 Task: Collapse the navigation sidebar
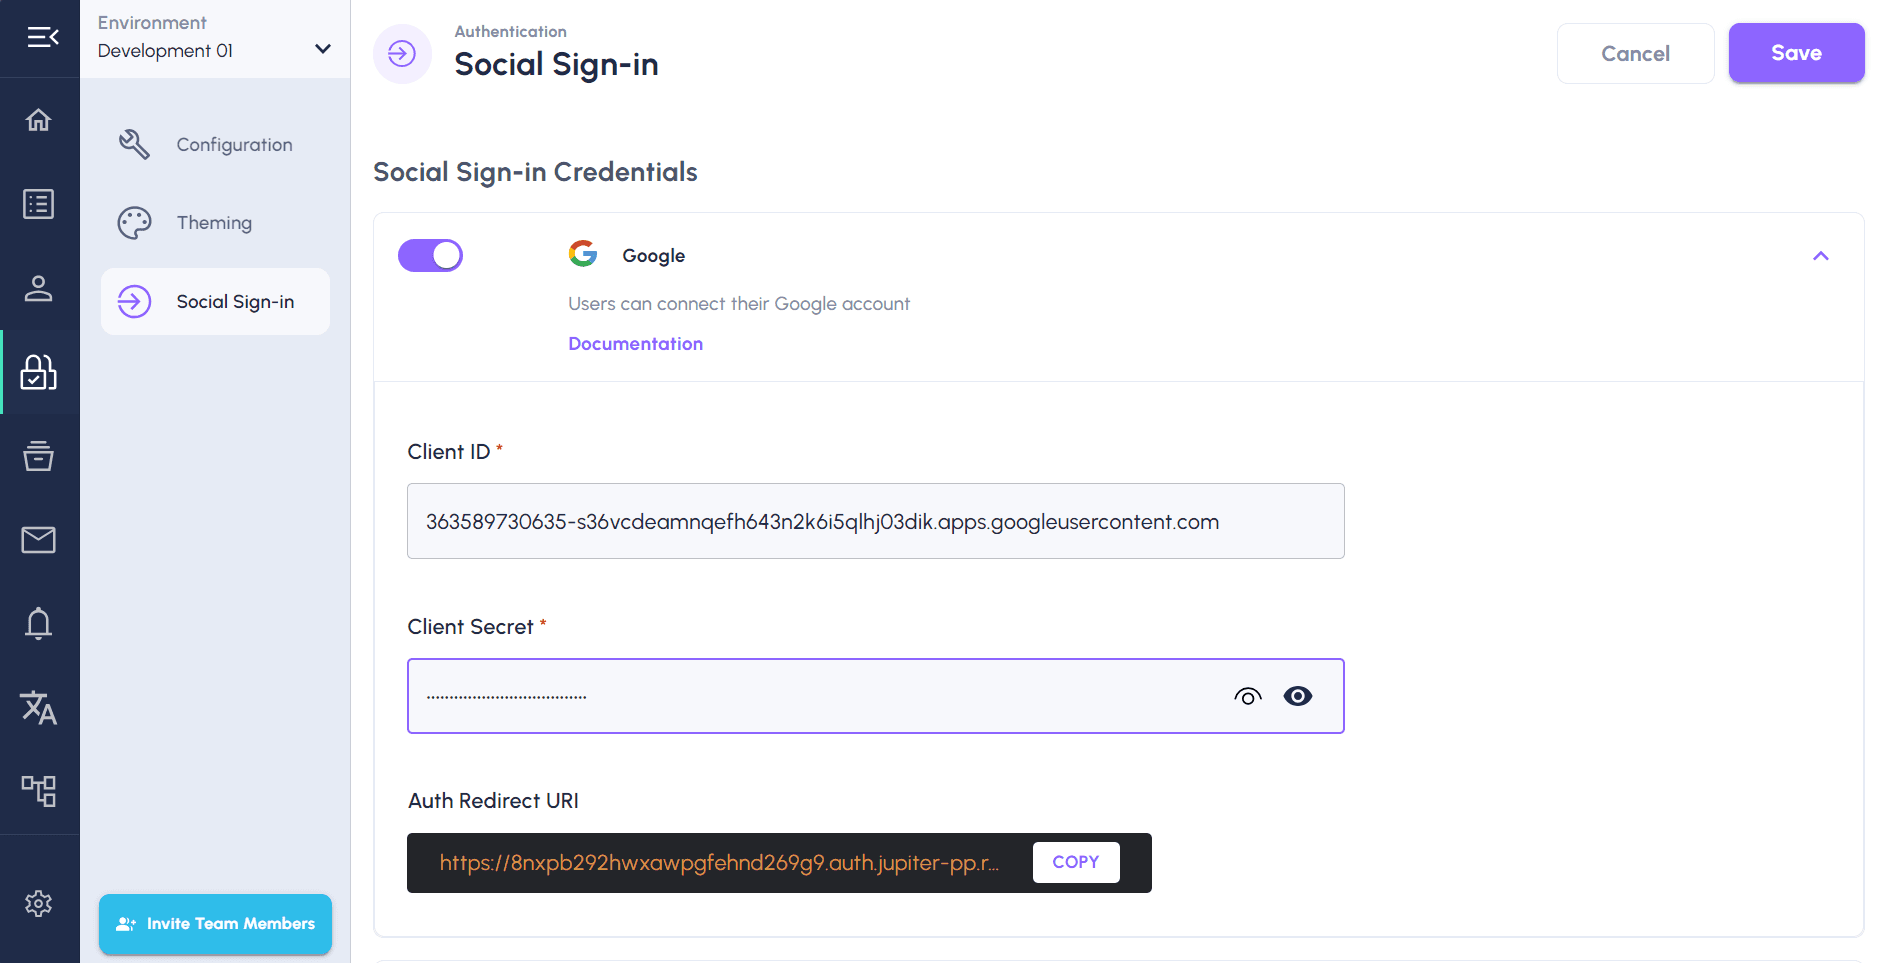(39, 38)
